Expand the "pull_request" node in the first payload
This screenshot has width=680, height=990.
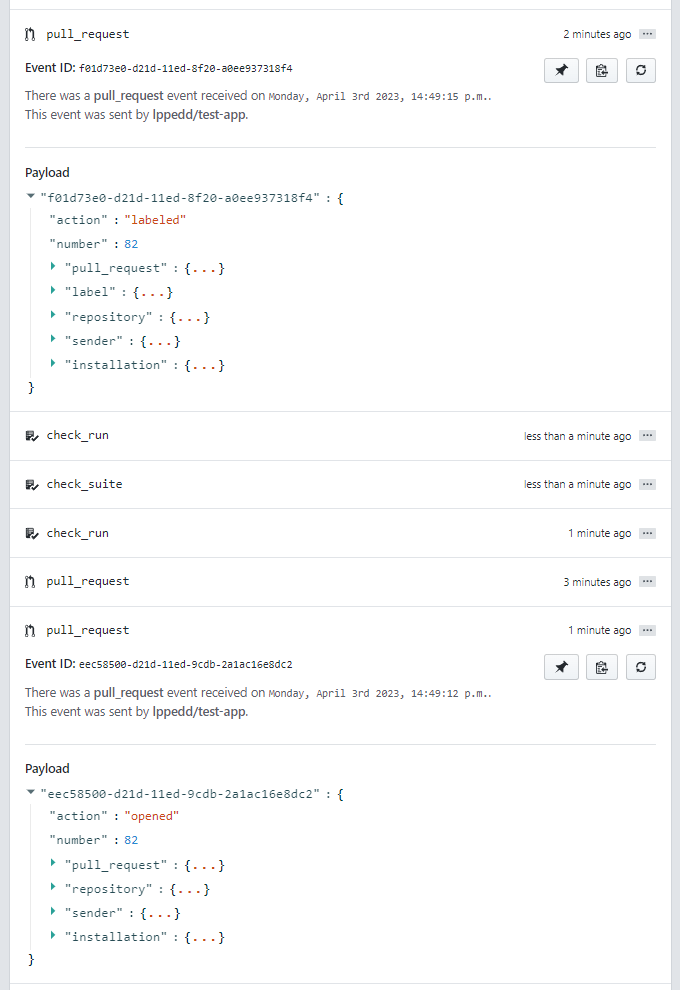53,267
